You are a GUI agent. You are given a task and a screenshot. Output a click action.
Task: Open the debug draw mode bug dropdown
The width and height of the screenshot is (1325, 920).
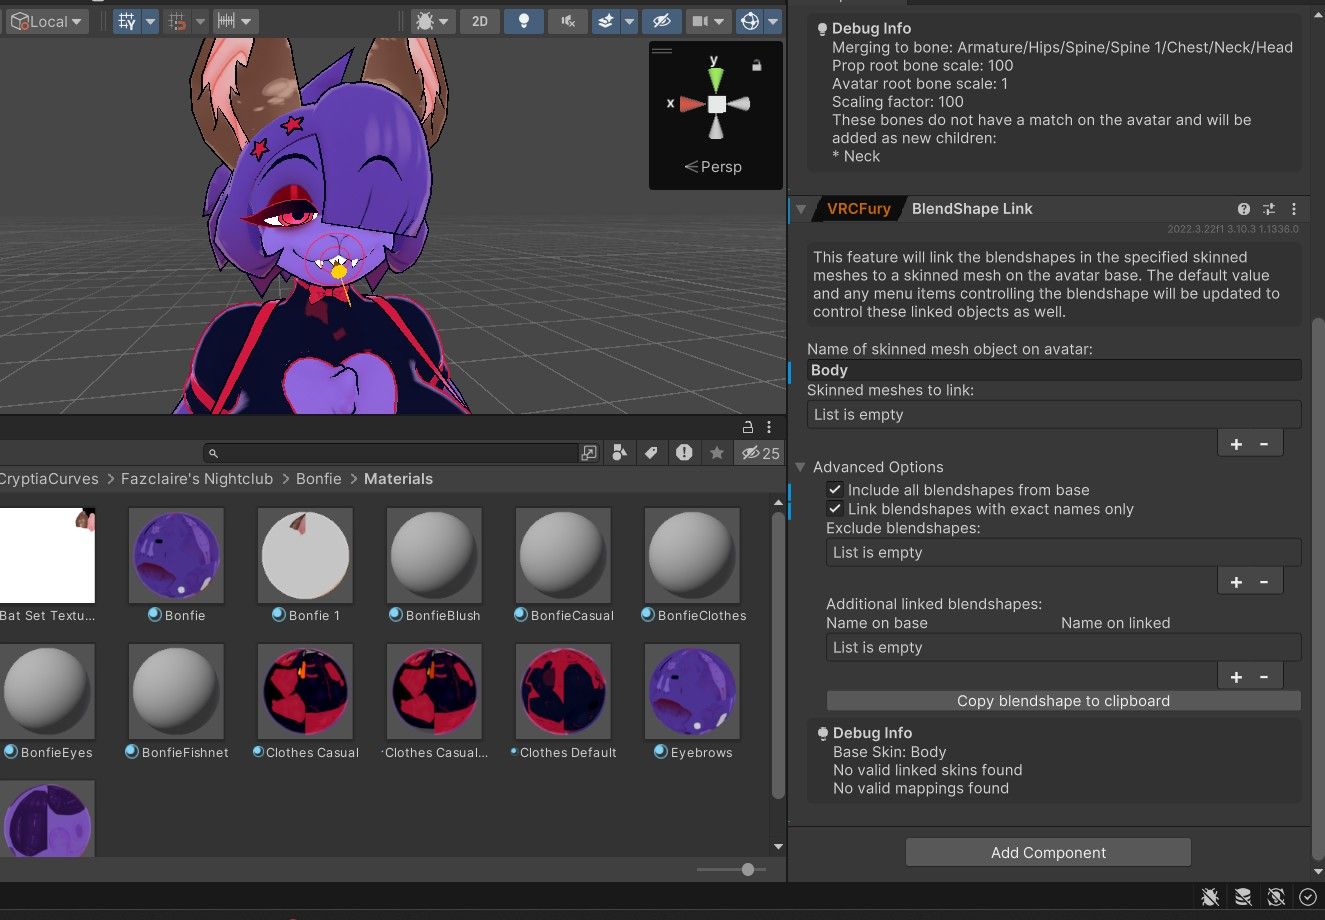433,21
